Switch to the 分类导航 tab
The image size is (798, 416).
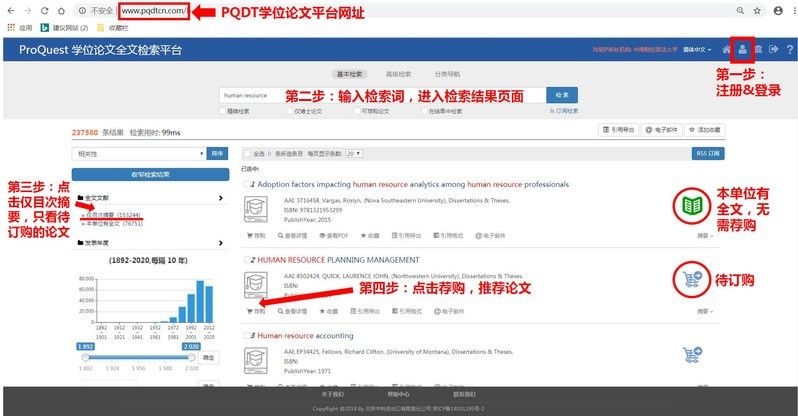[447, 74]
